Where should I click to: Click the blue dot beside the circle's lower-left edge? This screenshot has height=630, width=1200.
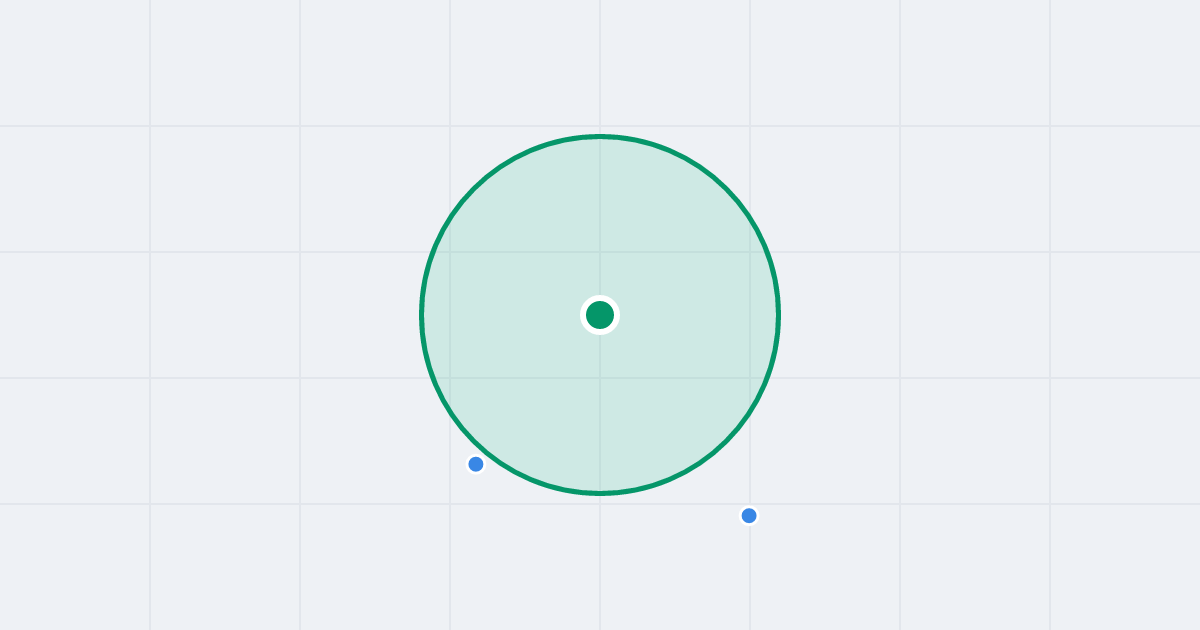[x=476, y=464]
